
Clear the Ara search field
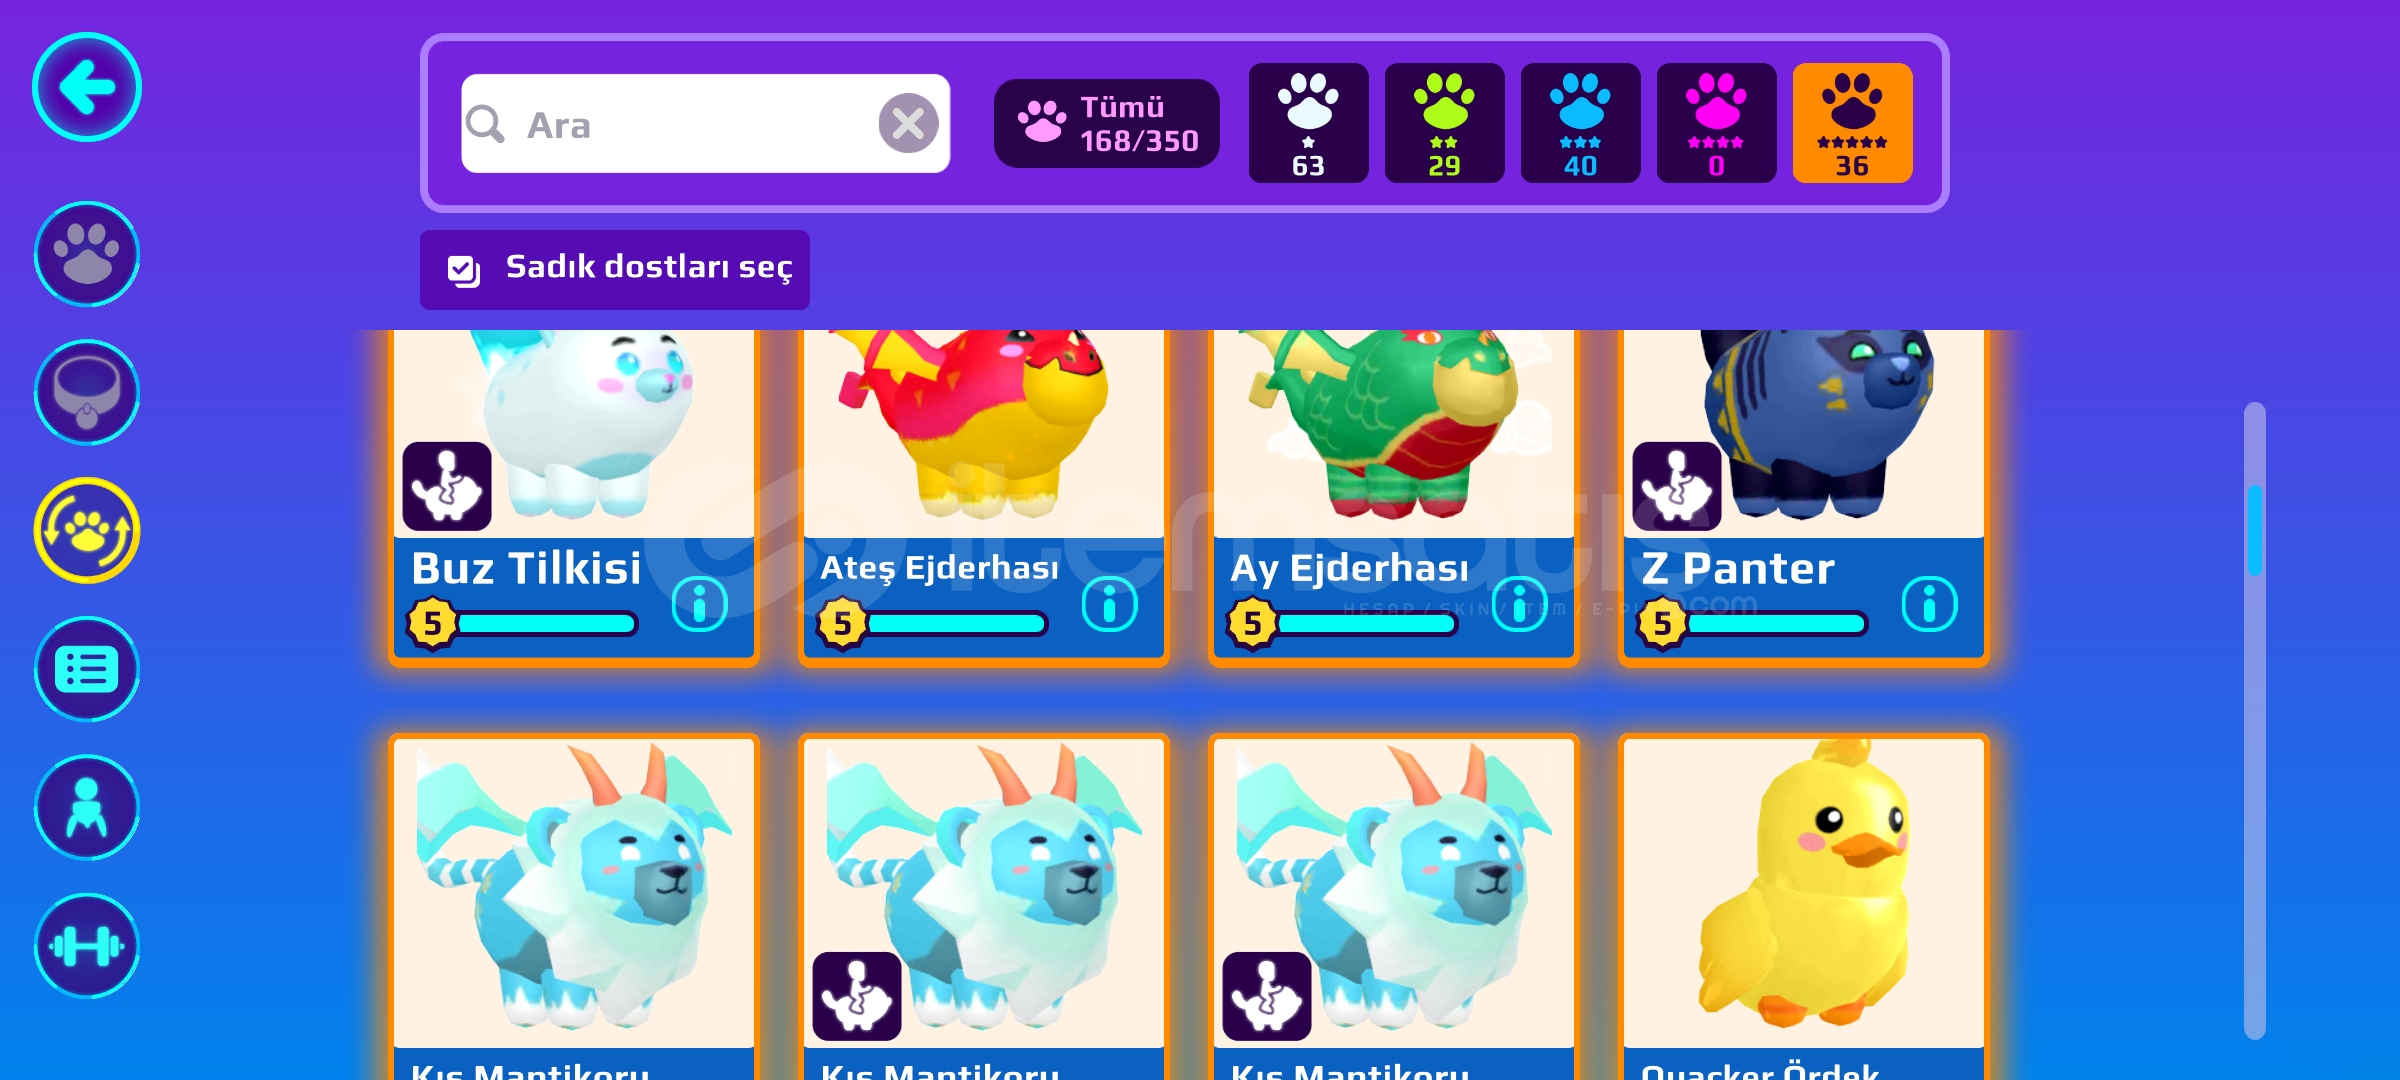[x=908, y=123]
